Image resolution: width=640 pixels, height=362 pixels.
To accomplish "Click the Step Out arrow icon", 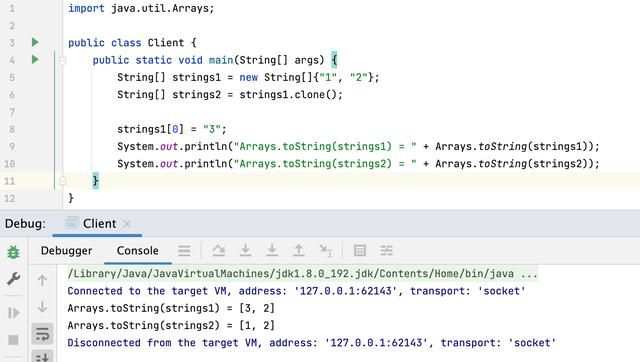I will coord(298,250).
